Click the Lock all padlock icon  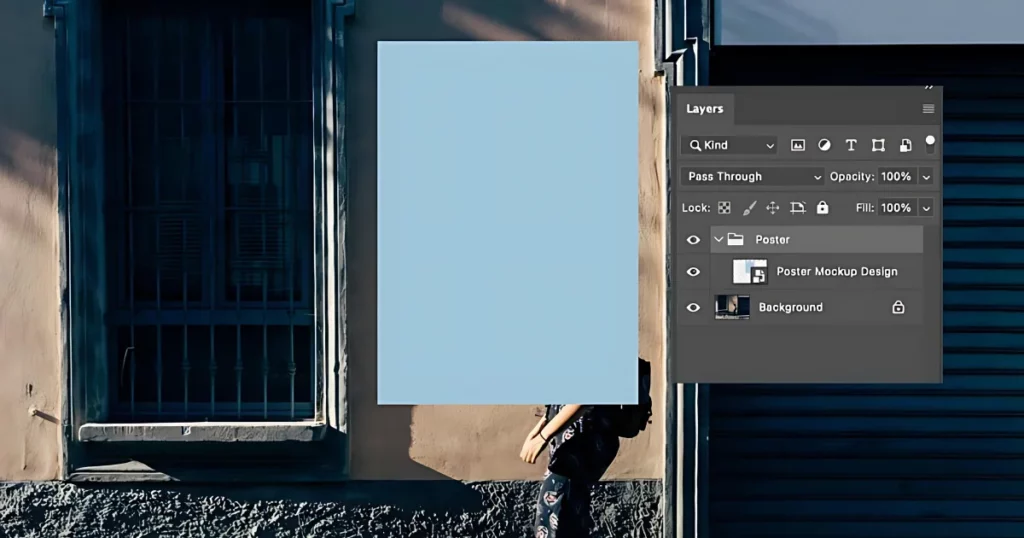tap(822, 207)
